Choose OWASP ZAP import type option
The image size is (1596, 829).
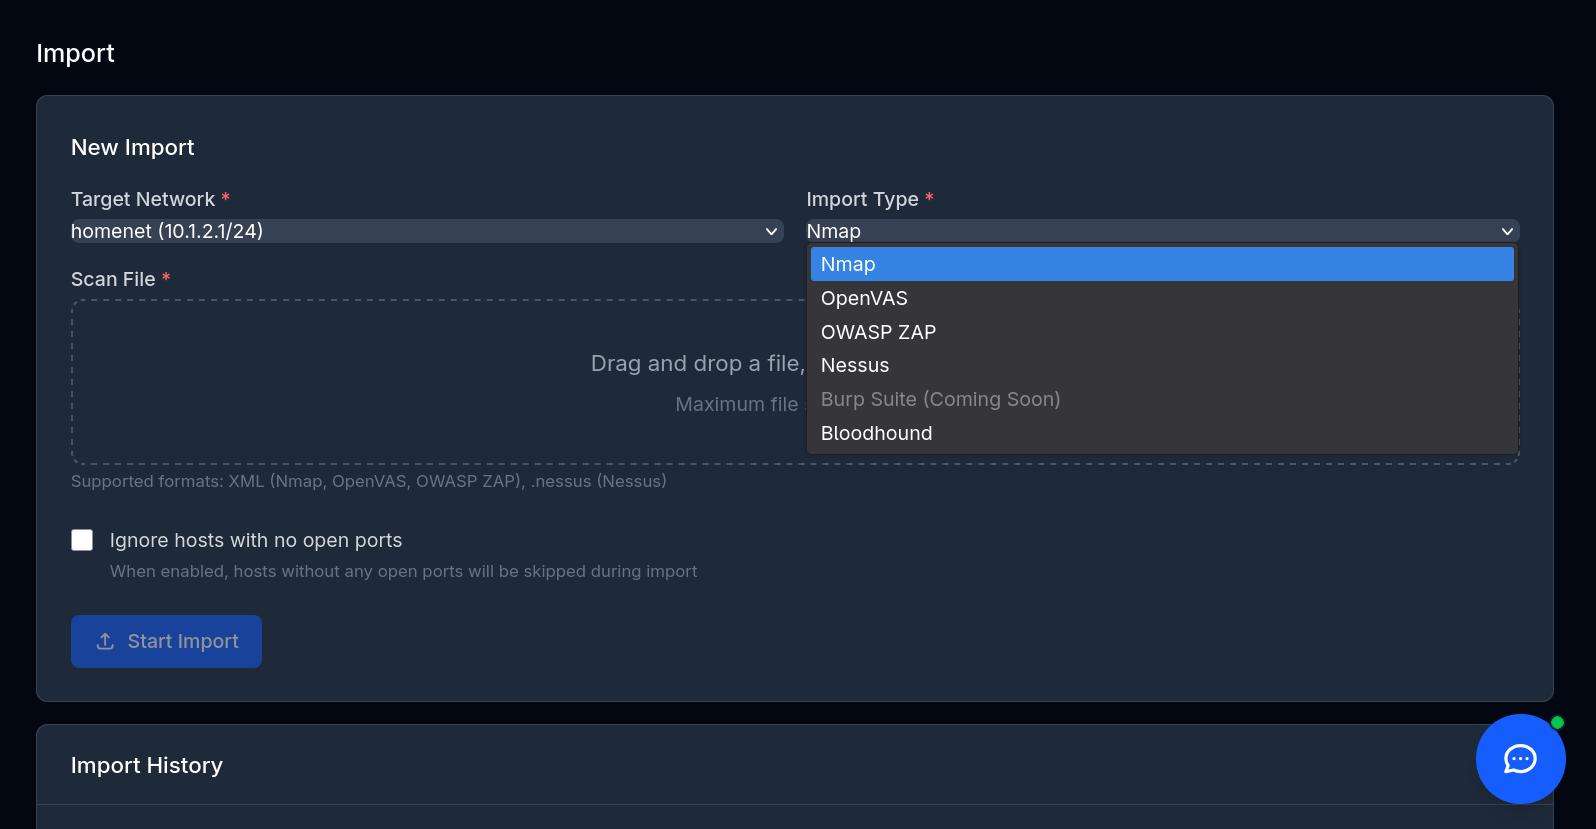[x=1162, y=332]
